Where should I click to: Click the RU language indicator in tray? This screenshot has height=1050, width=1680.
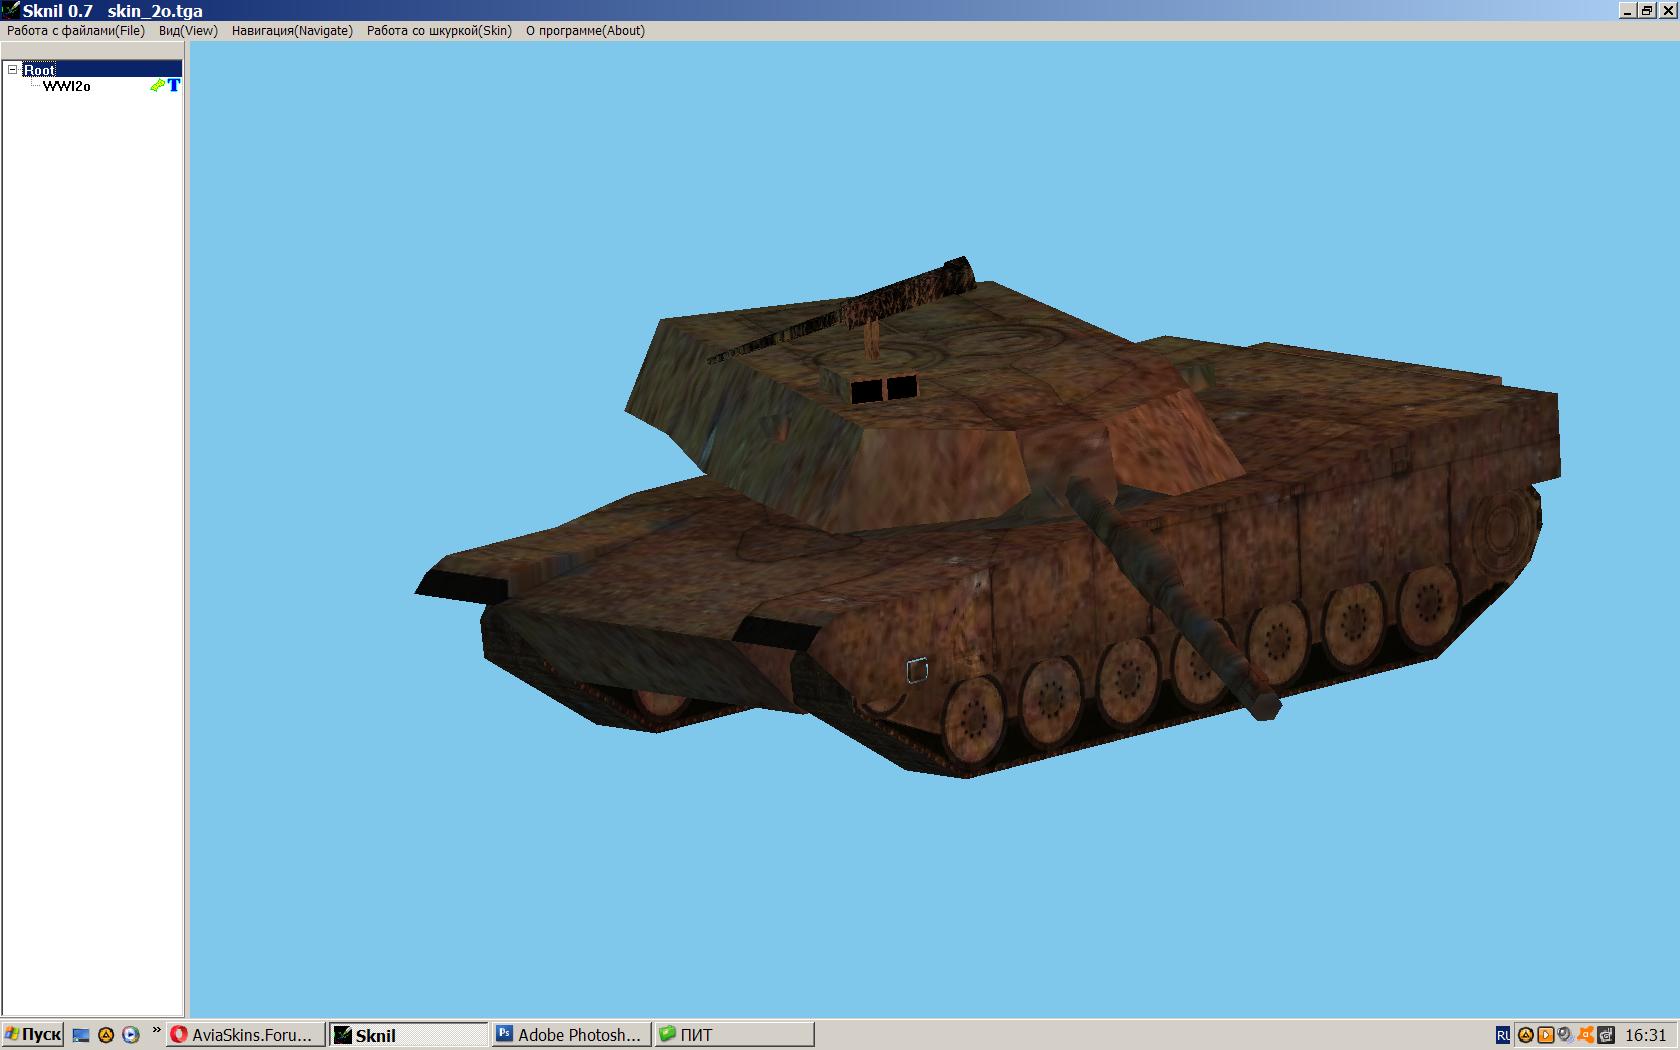click(1503, 1036)
